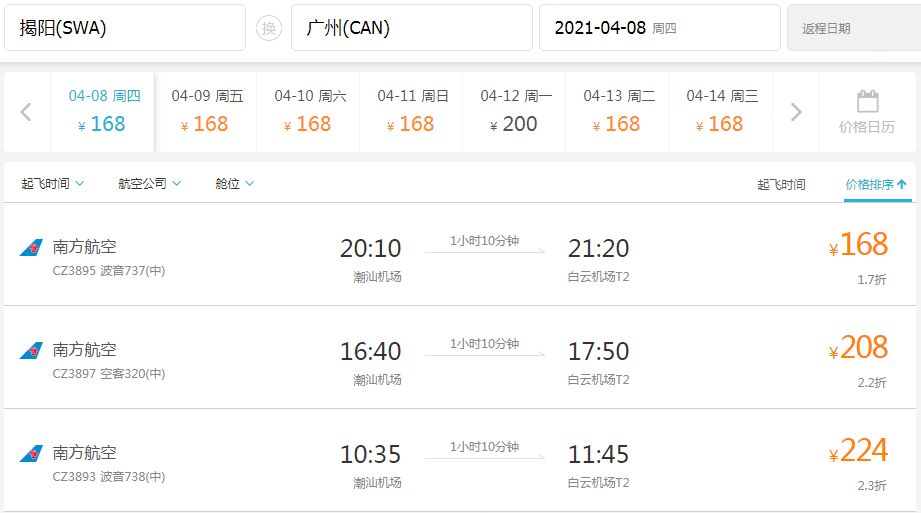Show previous week of dates
Screen dimensions: 921x513
point(26,112)
